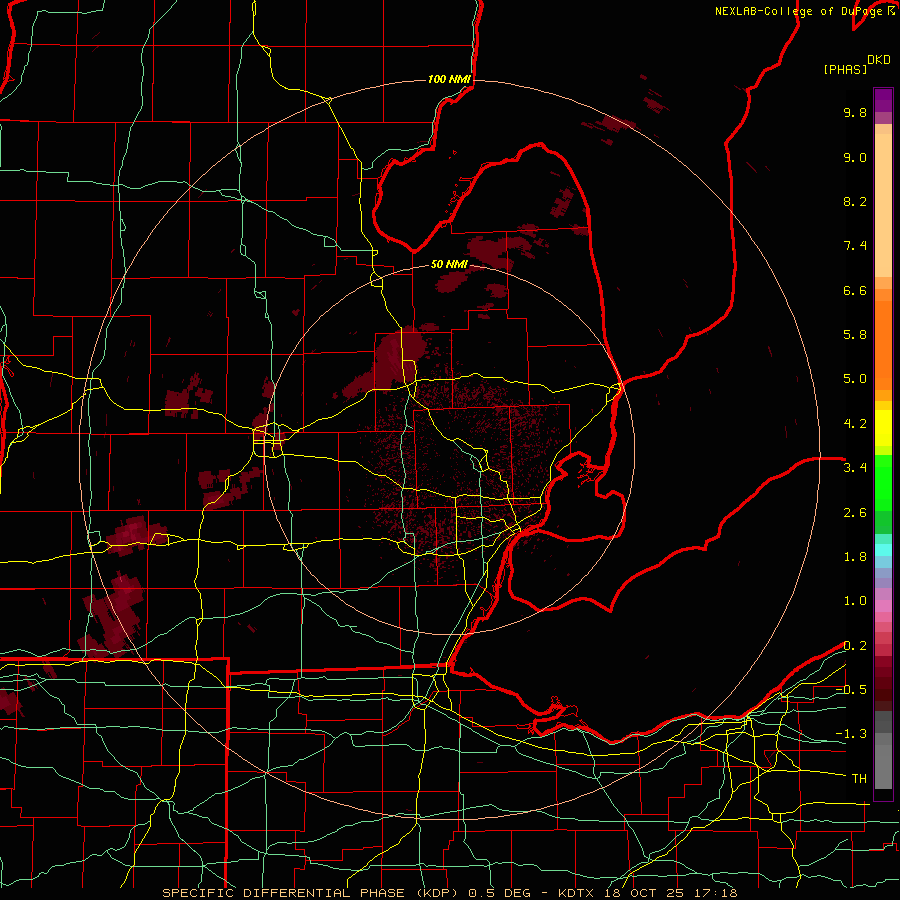Click the 1.0 scale value
This screenshot has height=900, width=900.
(855, 601)
